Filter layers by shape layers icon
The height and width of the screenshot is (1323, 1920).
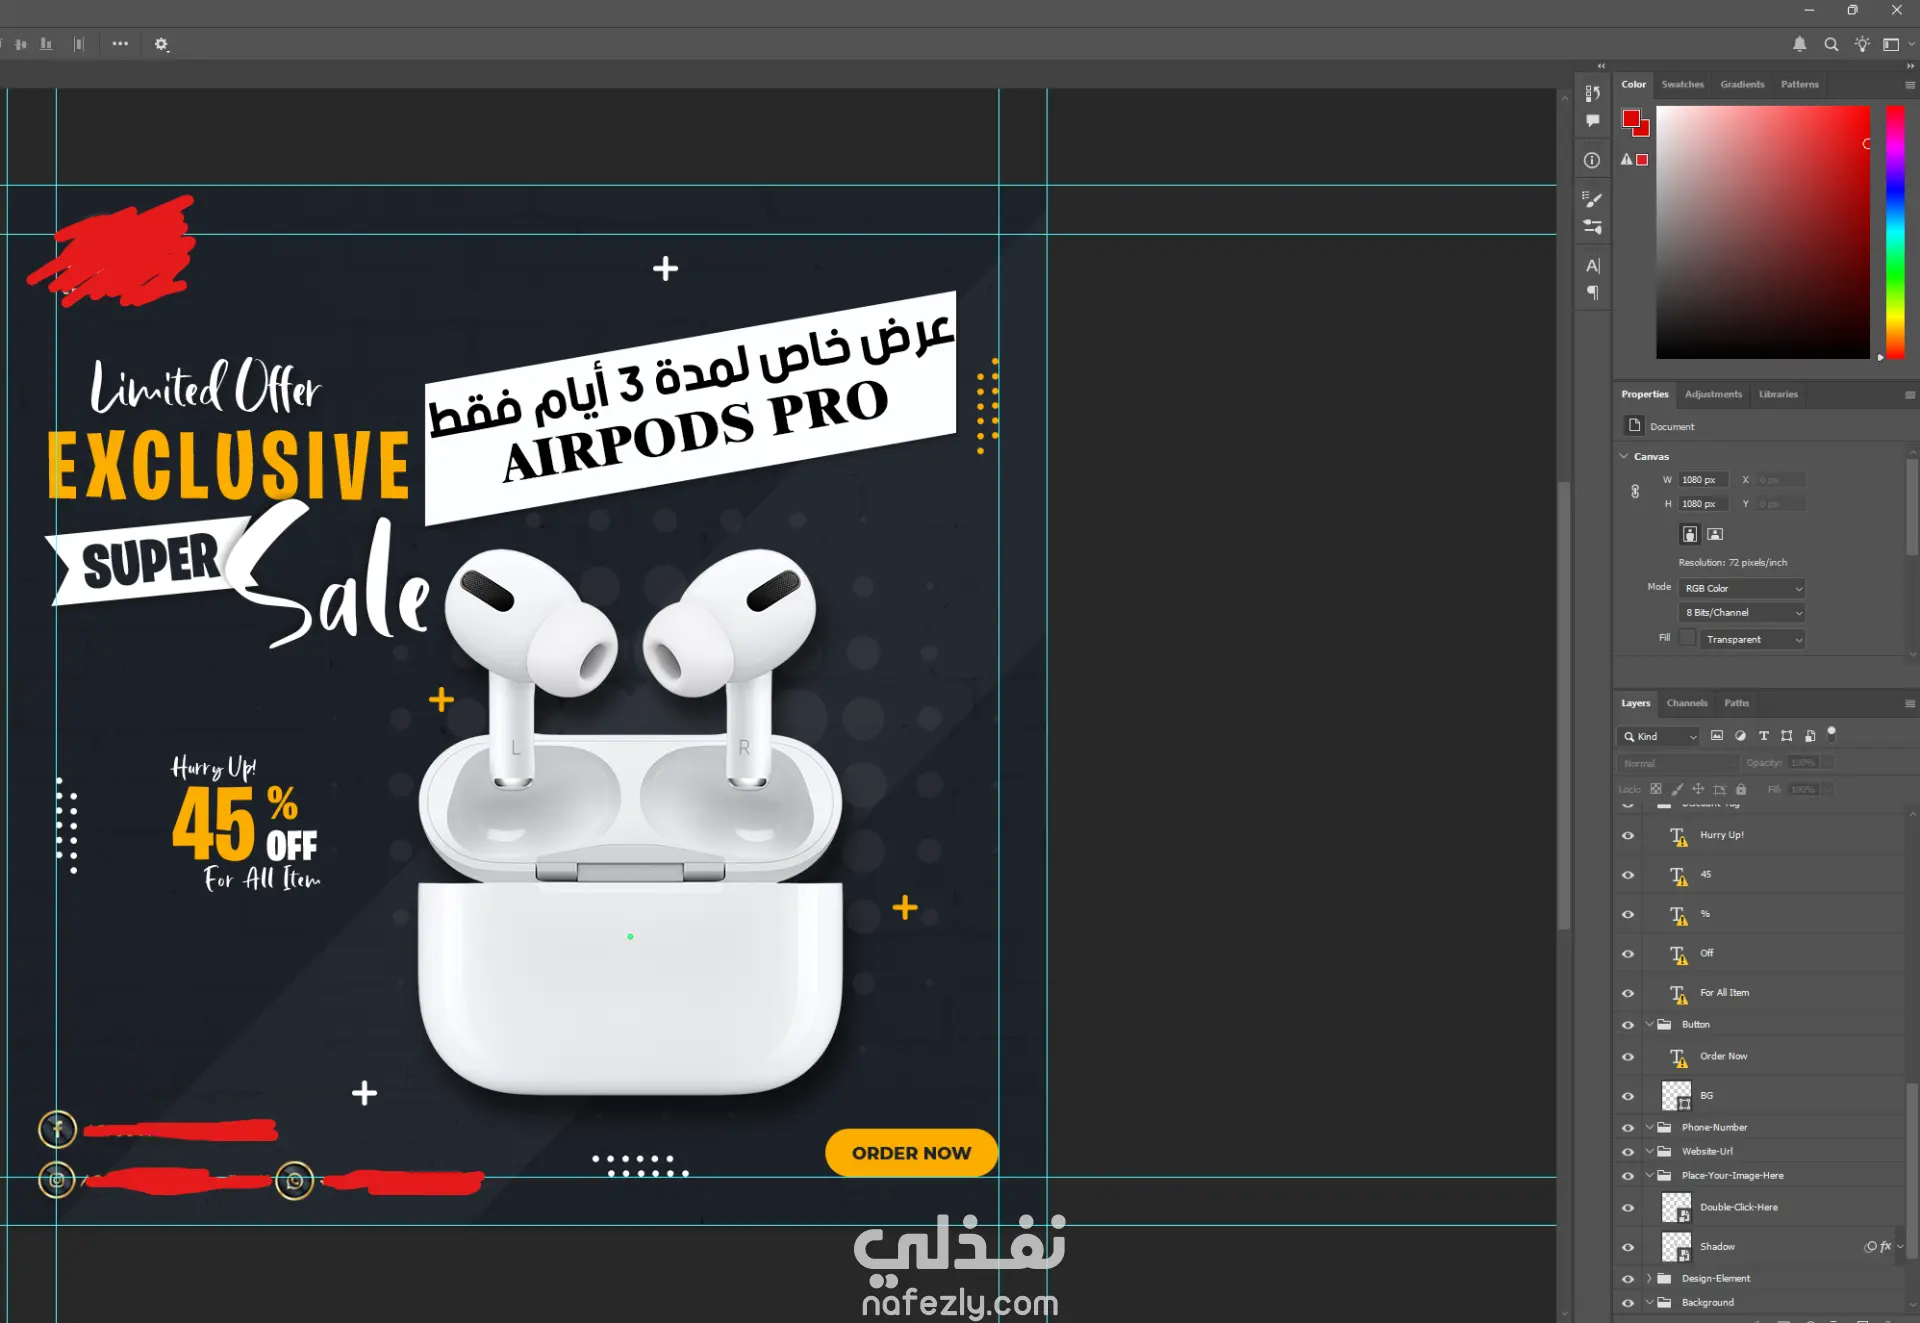(x=1787, y=736)
